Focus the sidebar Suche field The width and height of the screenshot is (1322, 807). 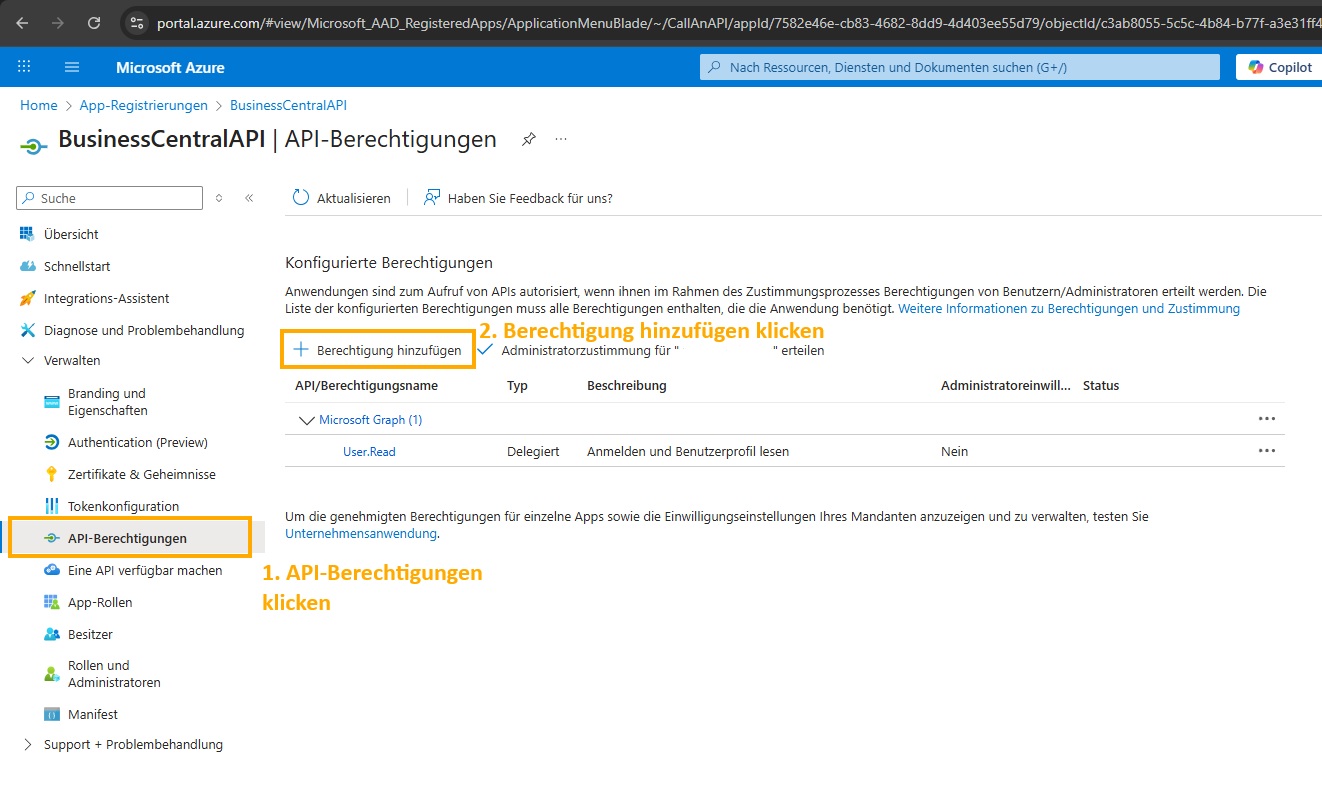pos(110,198)
